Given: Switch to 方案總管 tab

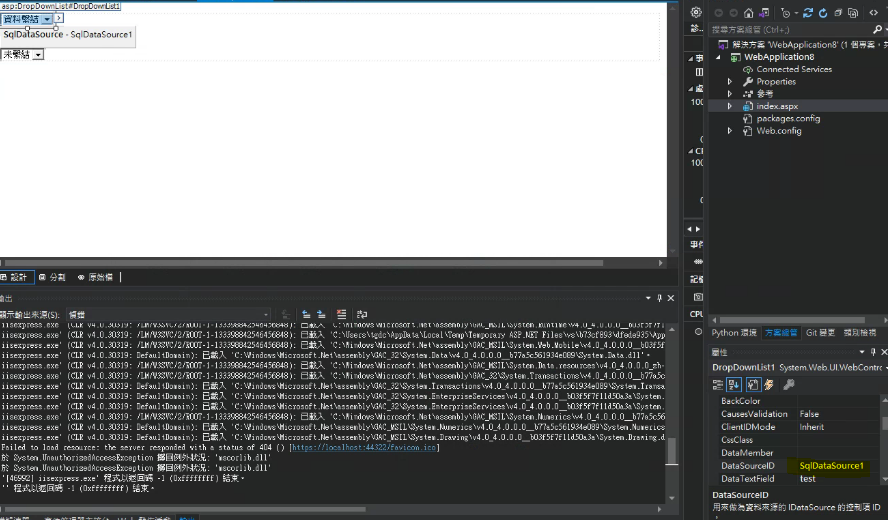Looking at the screenshot, I should pyautogui.click(x=781, y=333).
